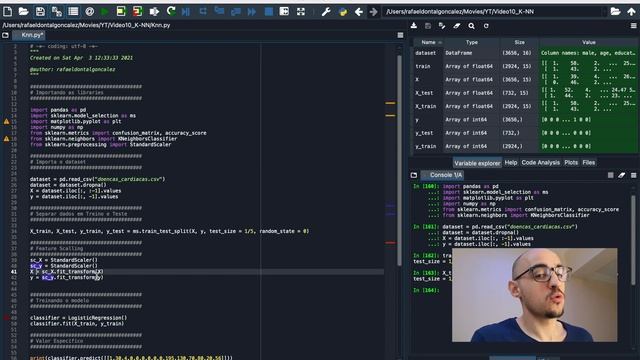Open Variable explorer options menu
640x360 pixels.
[x=633, y=26]
